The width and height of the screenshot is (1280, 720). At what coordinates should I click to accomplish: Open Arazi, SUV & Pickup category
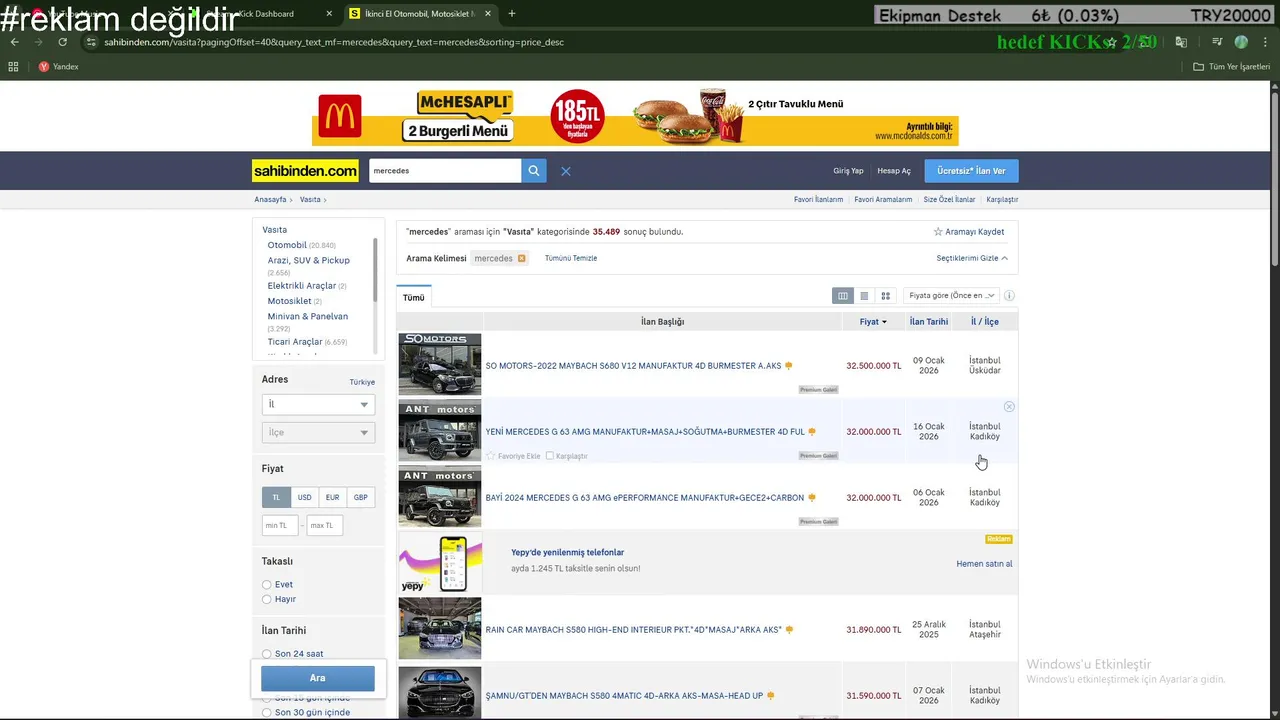coord(308,260)
